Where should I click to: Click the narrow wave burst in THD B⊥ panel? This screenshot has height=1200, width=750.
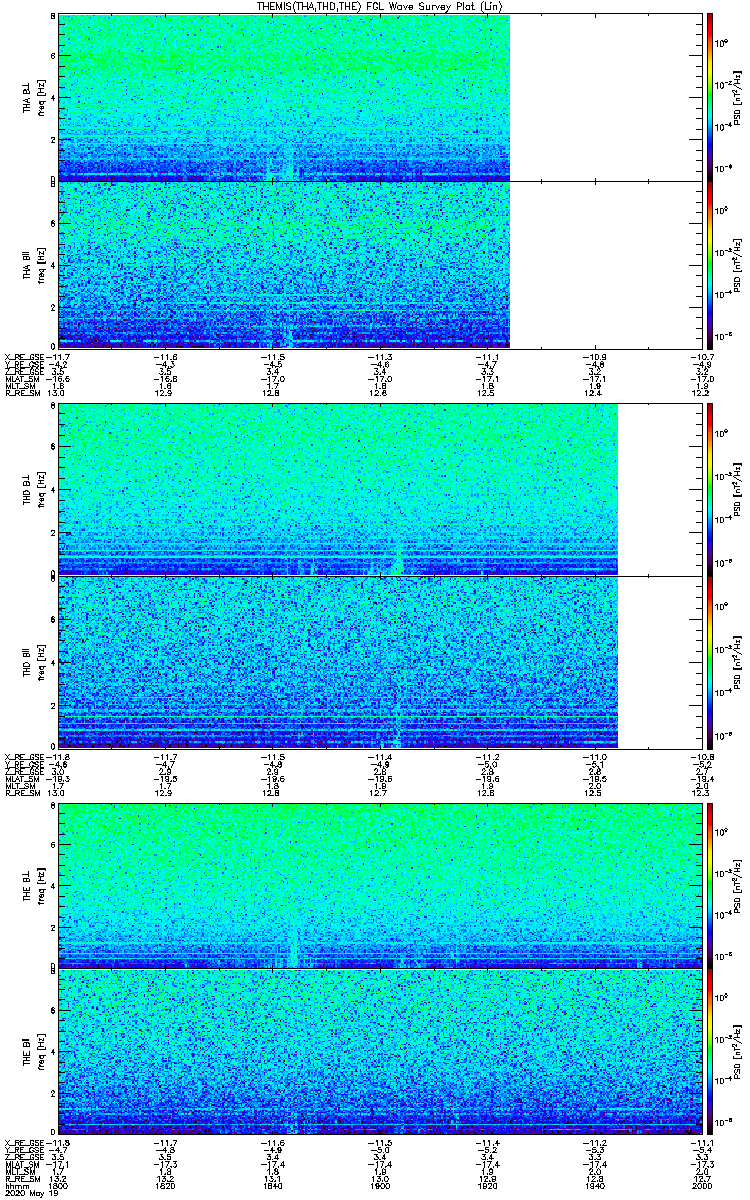[x=398, y=560]
